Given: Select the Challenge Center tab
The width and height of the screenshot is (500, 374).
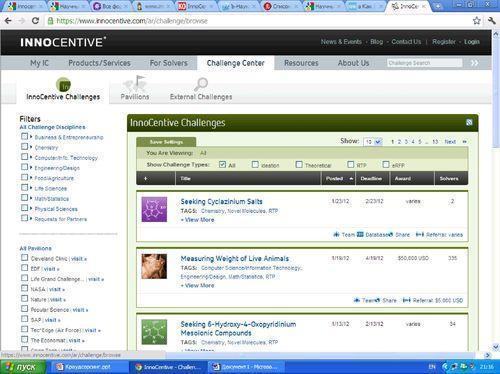Looking at the screenshot, I should coord(236,63).
